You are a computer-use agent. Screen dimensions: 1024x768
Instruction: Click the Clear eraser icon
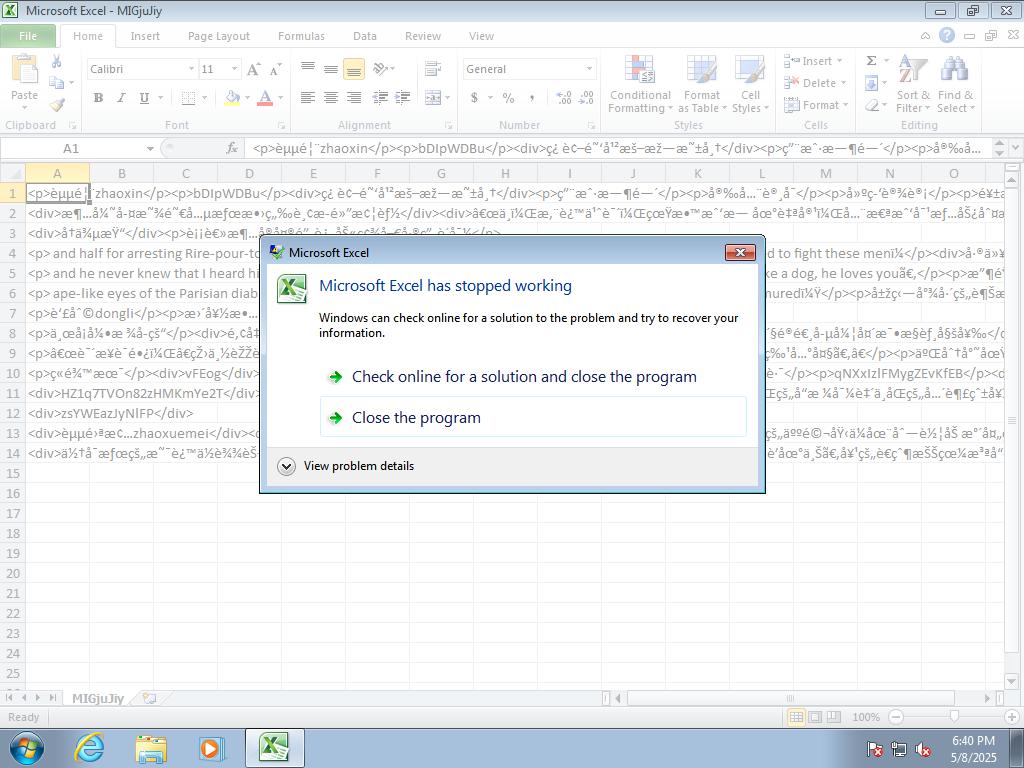[871, 104]
